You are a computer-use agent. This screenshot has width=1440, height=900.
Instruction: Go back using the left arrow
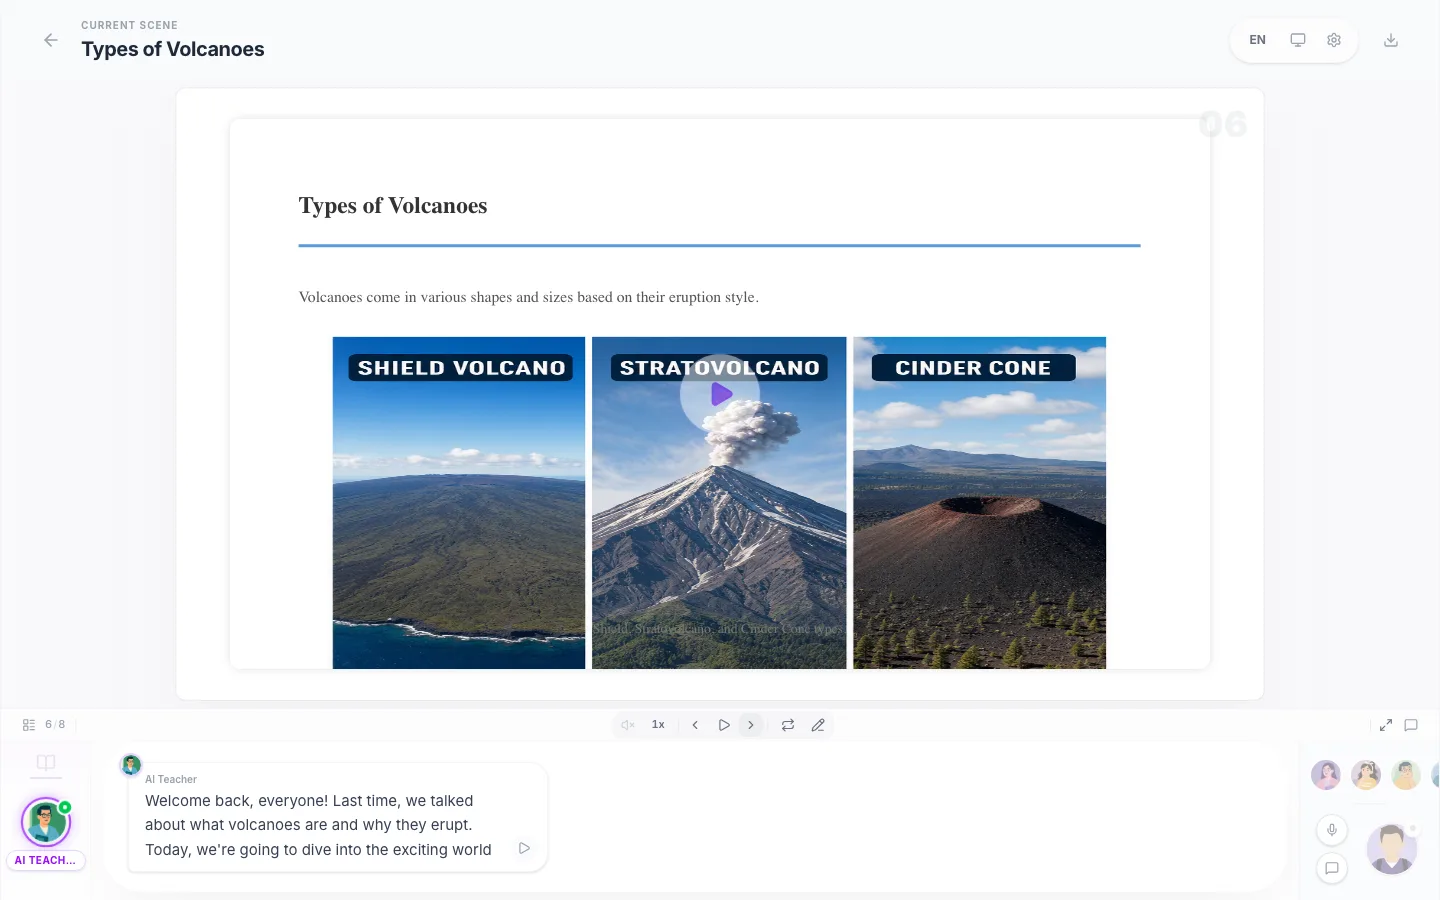point(51,40)
